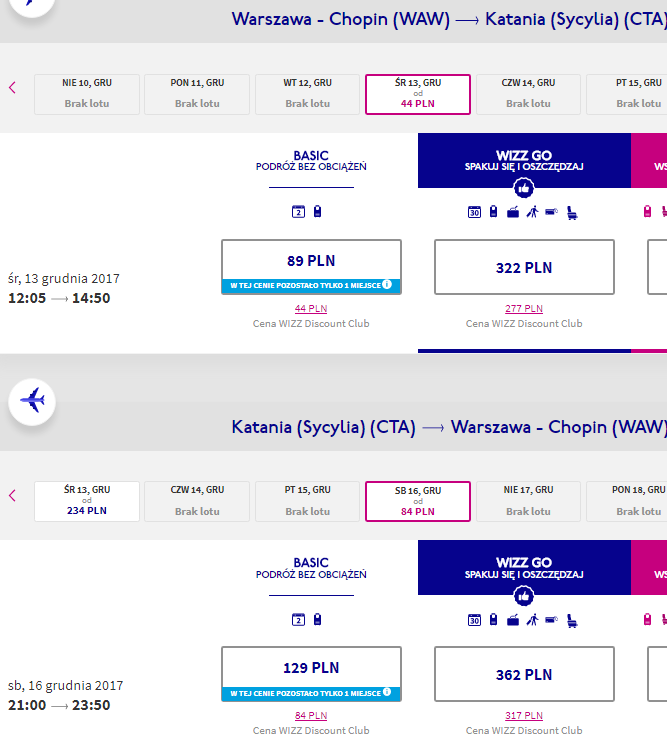667x738 pixels.
Task: Click outbound WIZZ GO small cabin bag icon
Action: point(493,211)
